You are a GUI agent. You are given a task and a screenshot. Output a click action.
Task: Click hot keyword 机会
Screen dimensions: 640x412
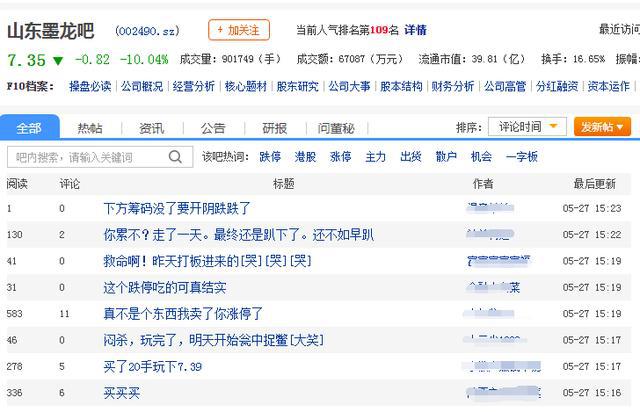pyautogui.click(x=481, y=156)
